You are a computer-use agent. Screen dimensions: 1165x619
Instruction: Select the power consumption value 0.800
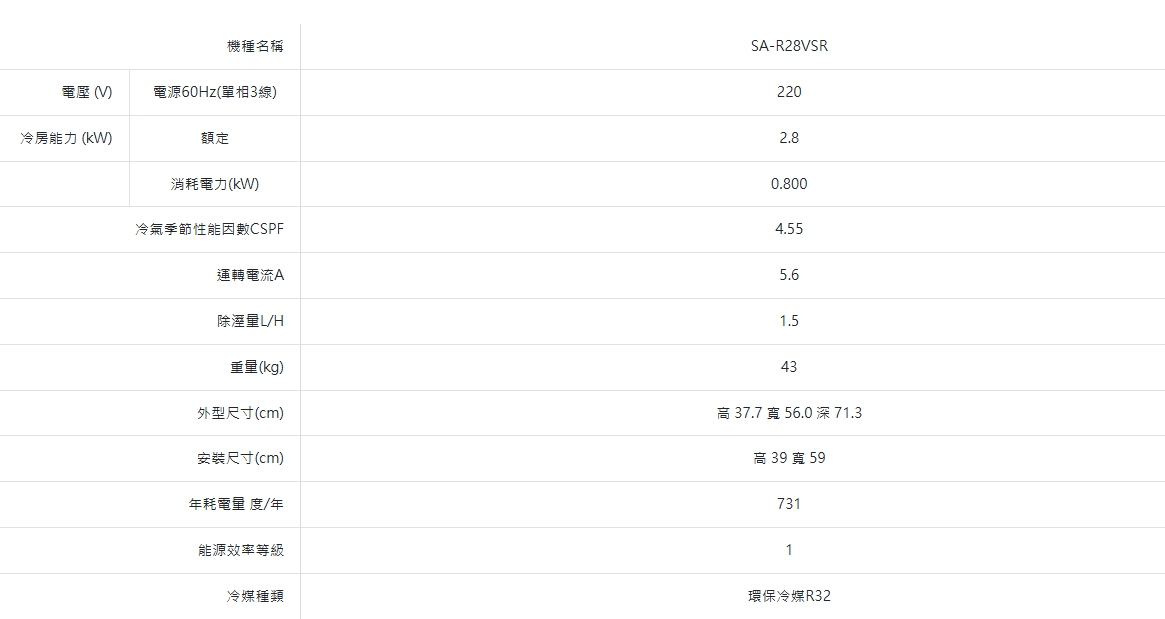[x=789, y=184]
